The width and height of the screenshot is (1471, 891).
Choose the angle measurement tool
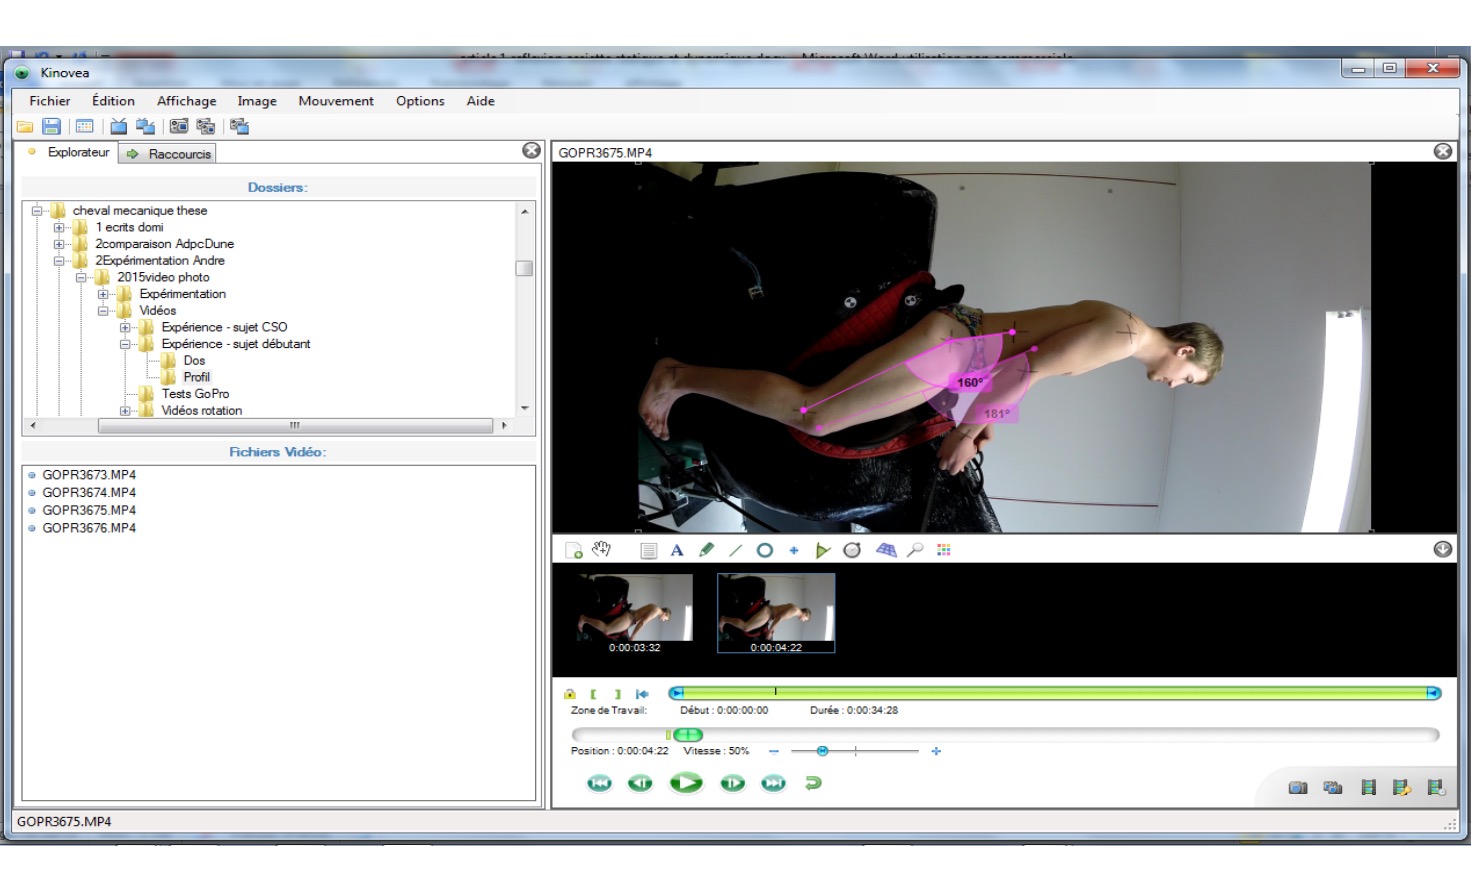tap(823, 550)
